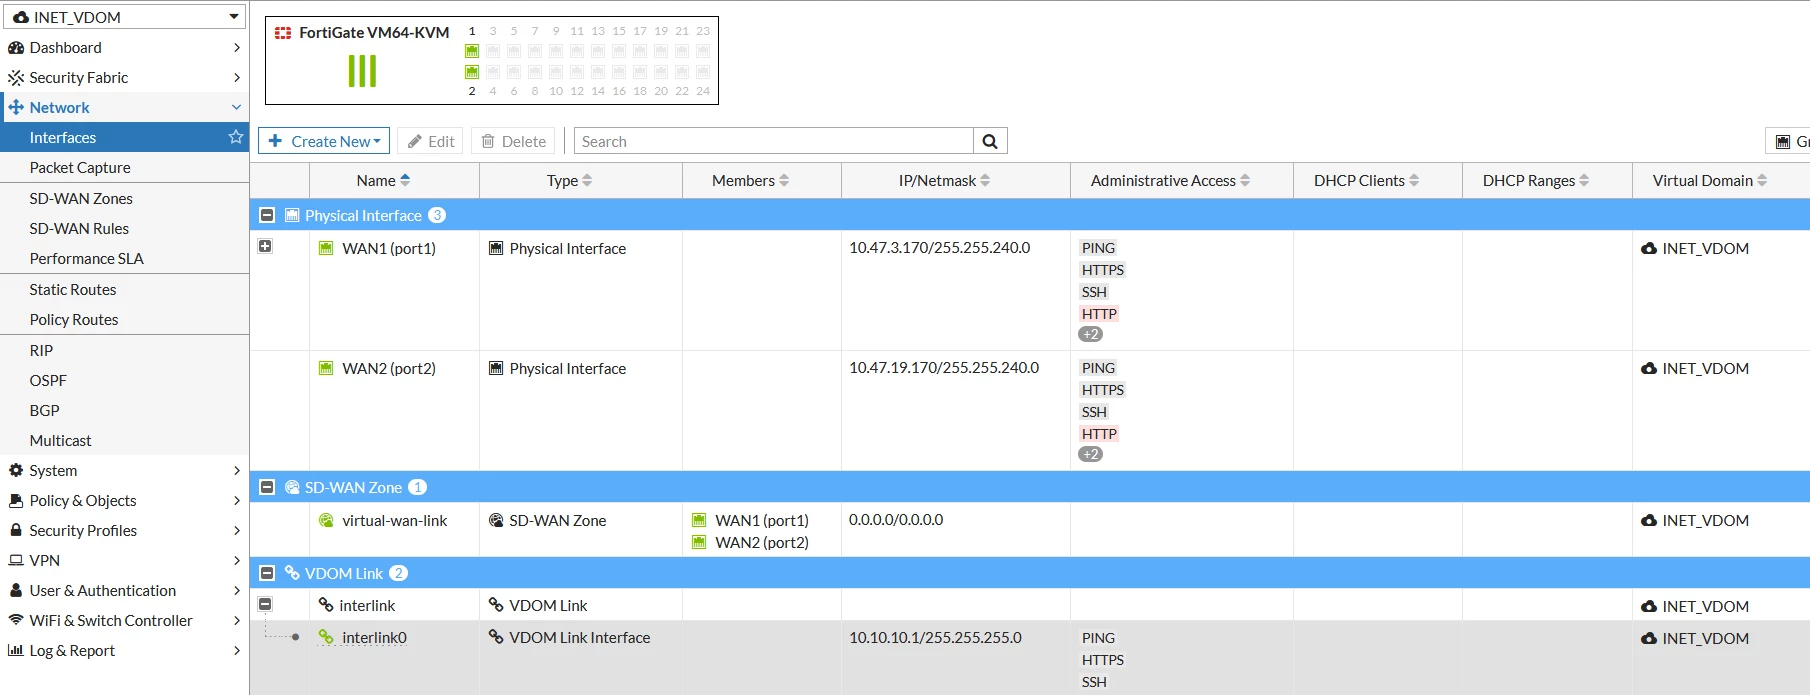Select the interlink0 interface
Image resolution: width=1810 pixels, height=695 pixels.
[374, 637]
